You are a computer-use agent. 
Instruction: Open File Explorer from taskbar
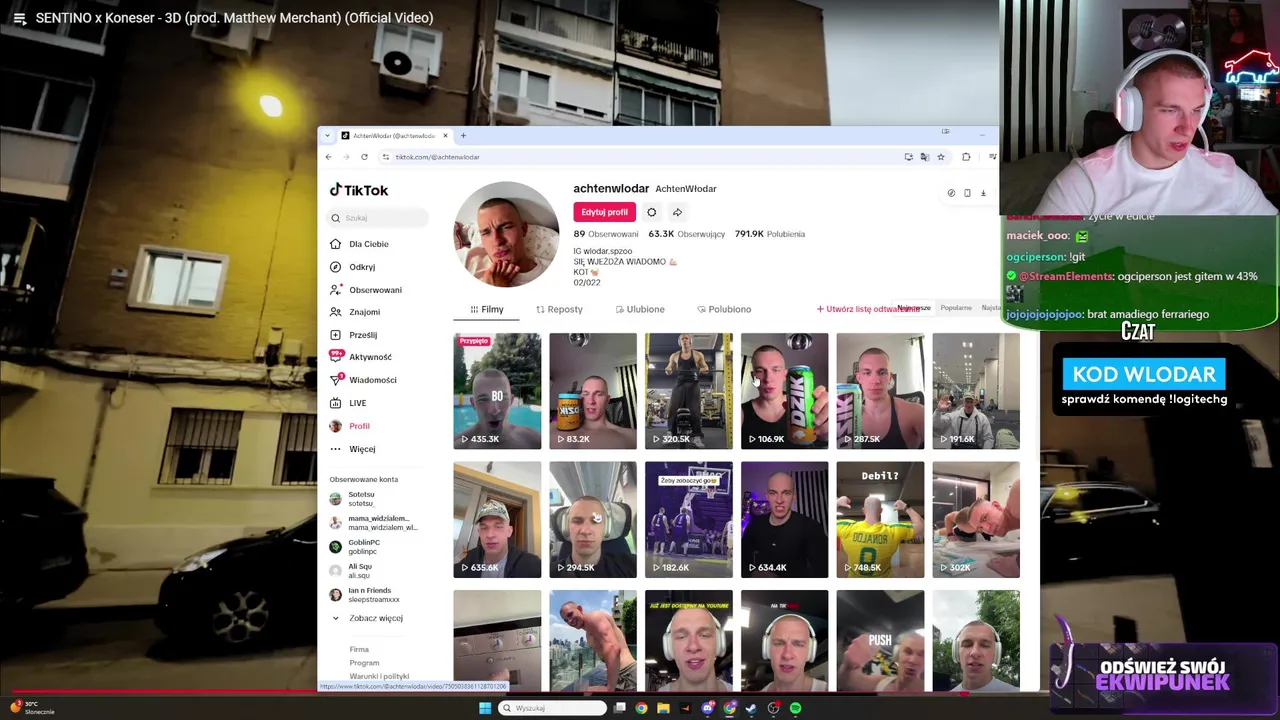(x=663, y=708)
